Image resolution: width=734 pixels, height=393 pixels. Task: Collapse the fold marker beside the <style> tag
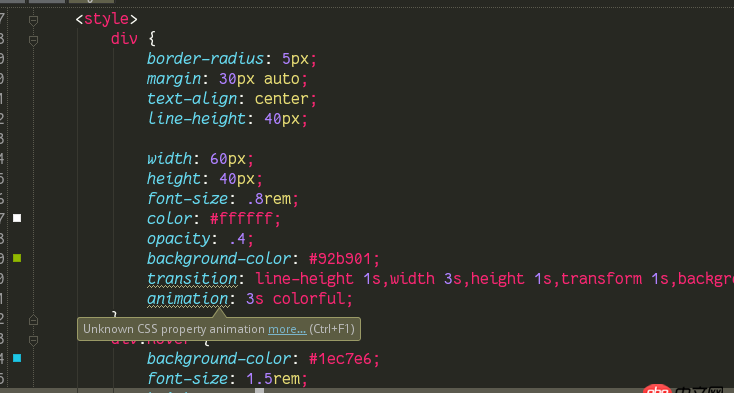pyautogui.click(x=33, y=21)
